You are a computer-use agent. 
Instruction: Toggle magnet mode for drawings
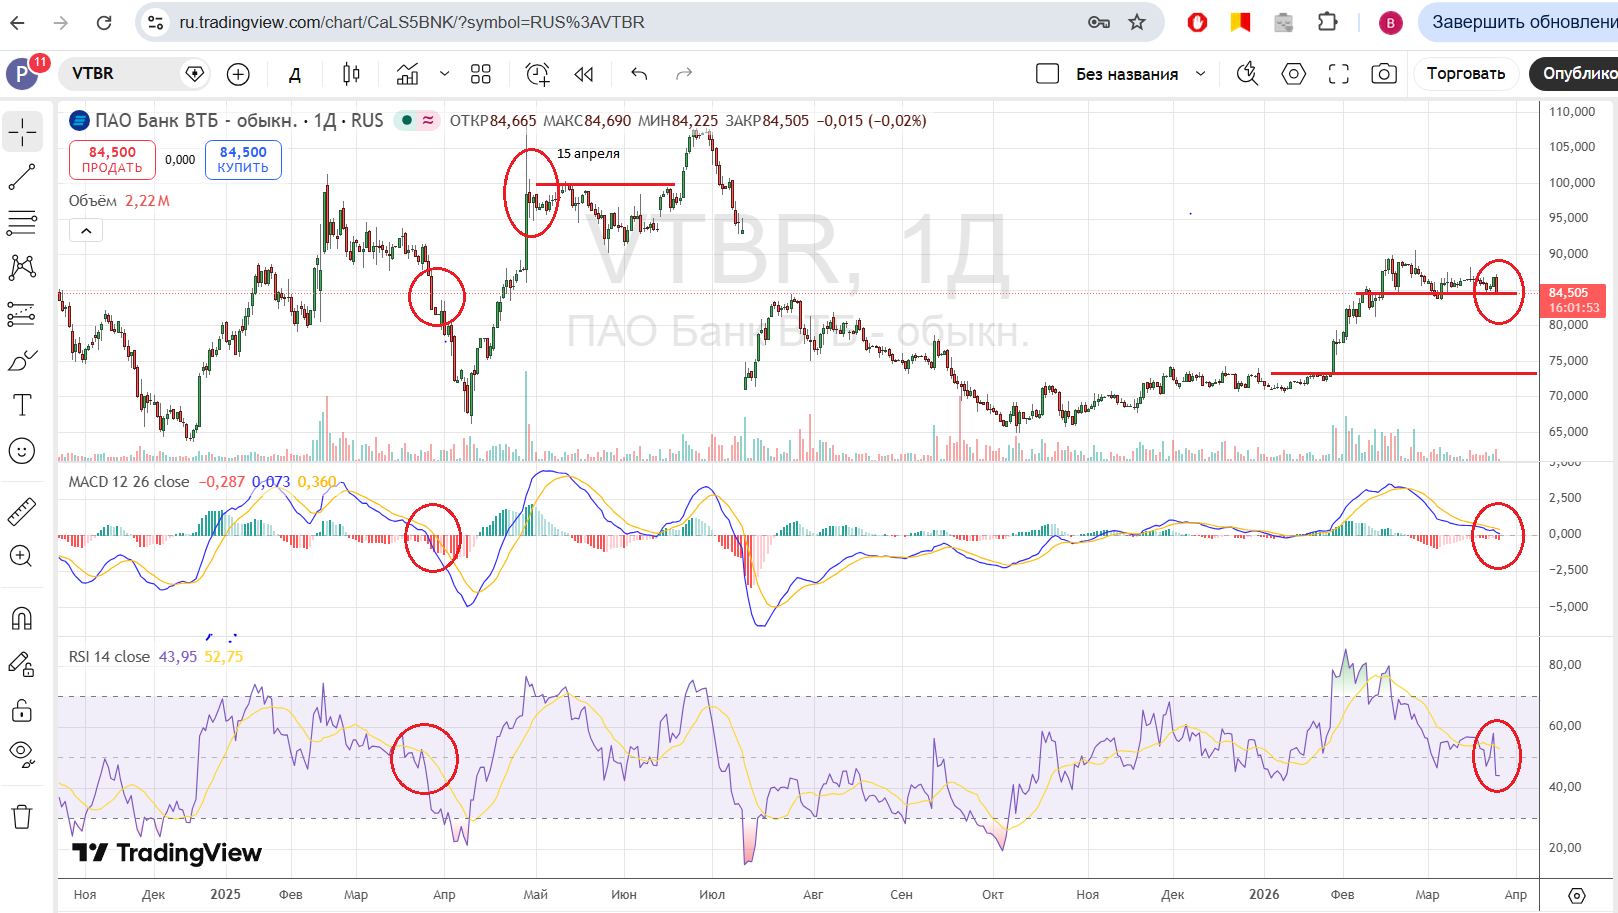[x=22, y=618]
